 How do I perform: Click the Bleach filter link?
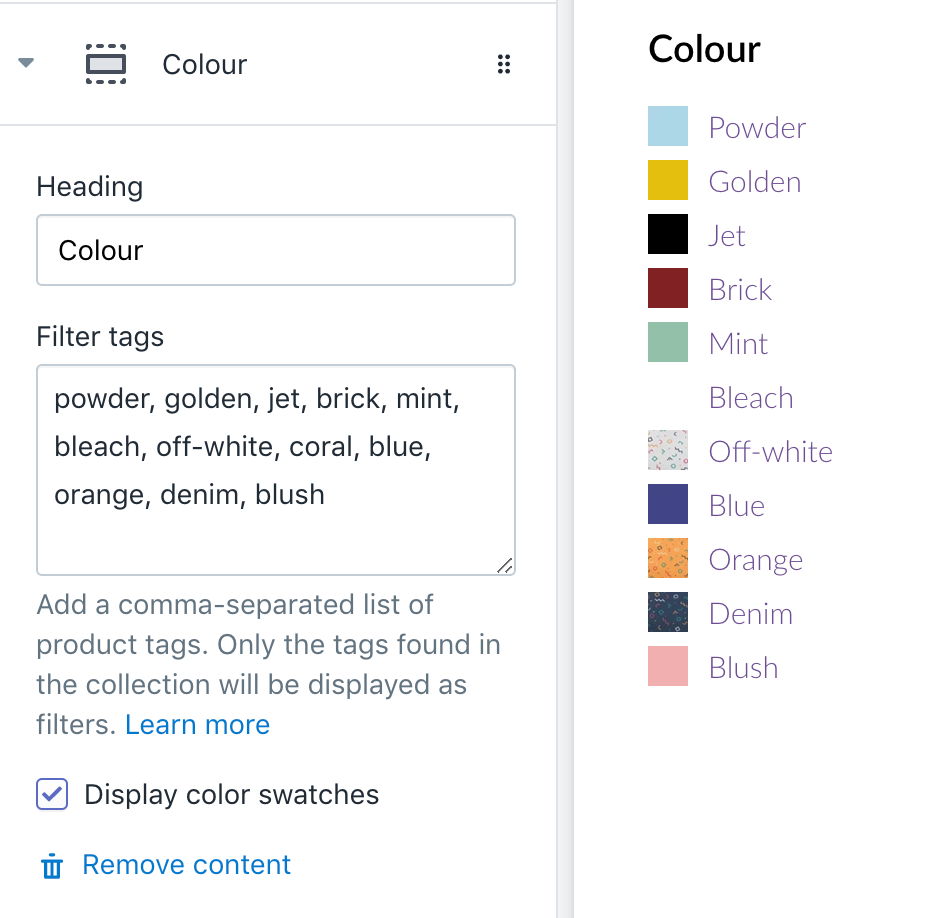pyautogui.click(x=750, y=398)
